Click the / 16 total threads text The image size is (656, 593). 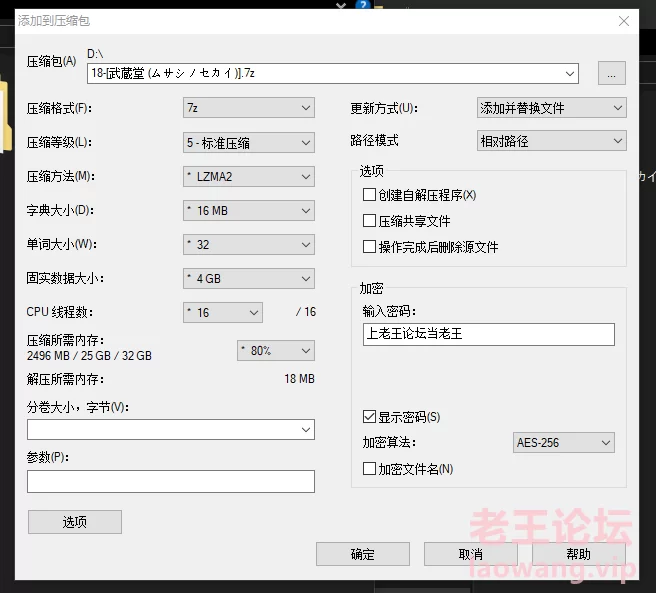(306, 312)
